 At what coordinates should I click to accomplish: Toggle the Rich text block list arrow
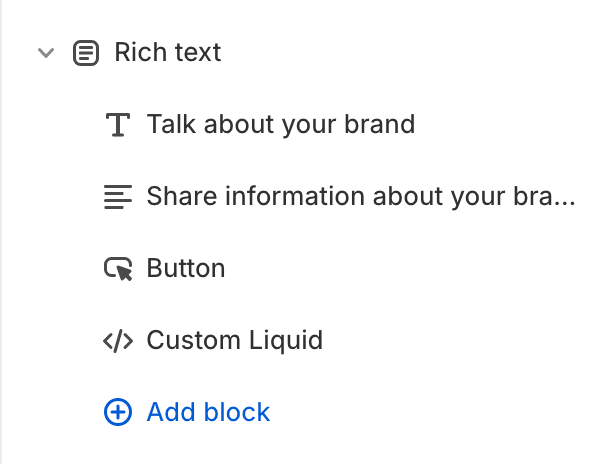tap(46, 53)
